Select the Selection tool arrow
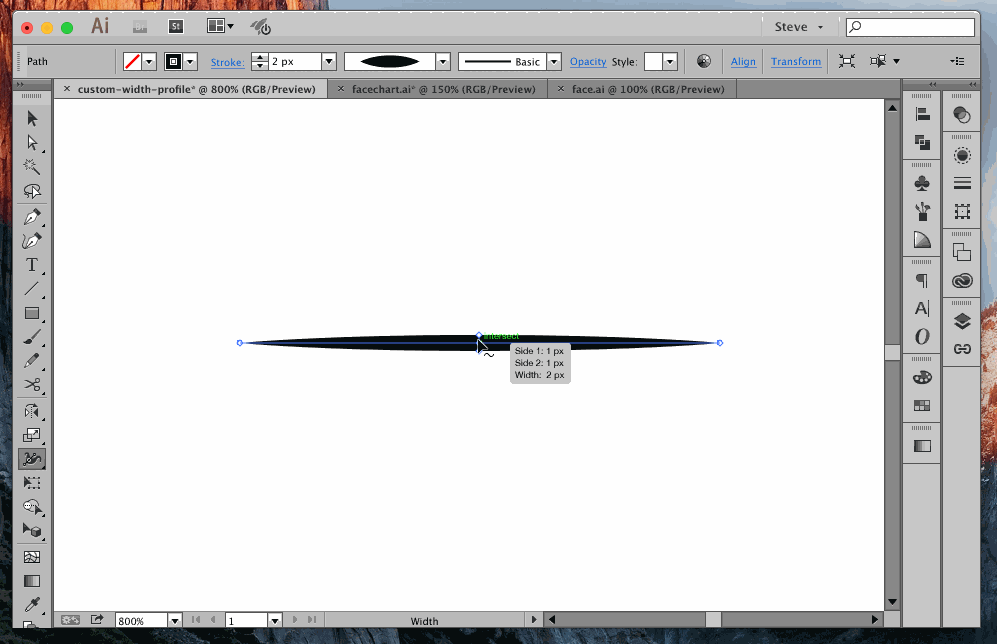Image resolution: width=997 pixels, height=644 pixels. [32, 118]
